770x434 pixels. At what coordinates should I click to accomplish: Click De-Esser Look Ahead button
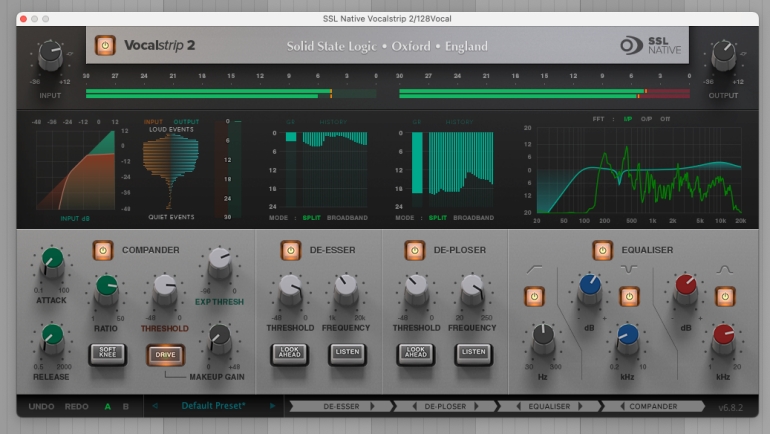[x=290, y=353]
